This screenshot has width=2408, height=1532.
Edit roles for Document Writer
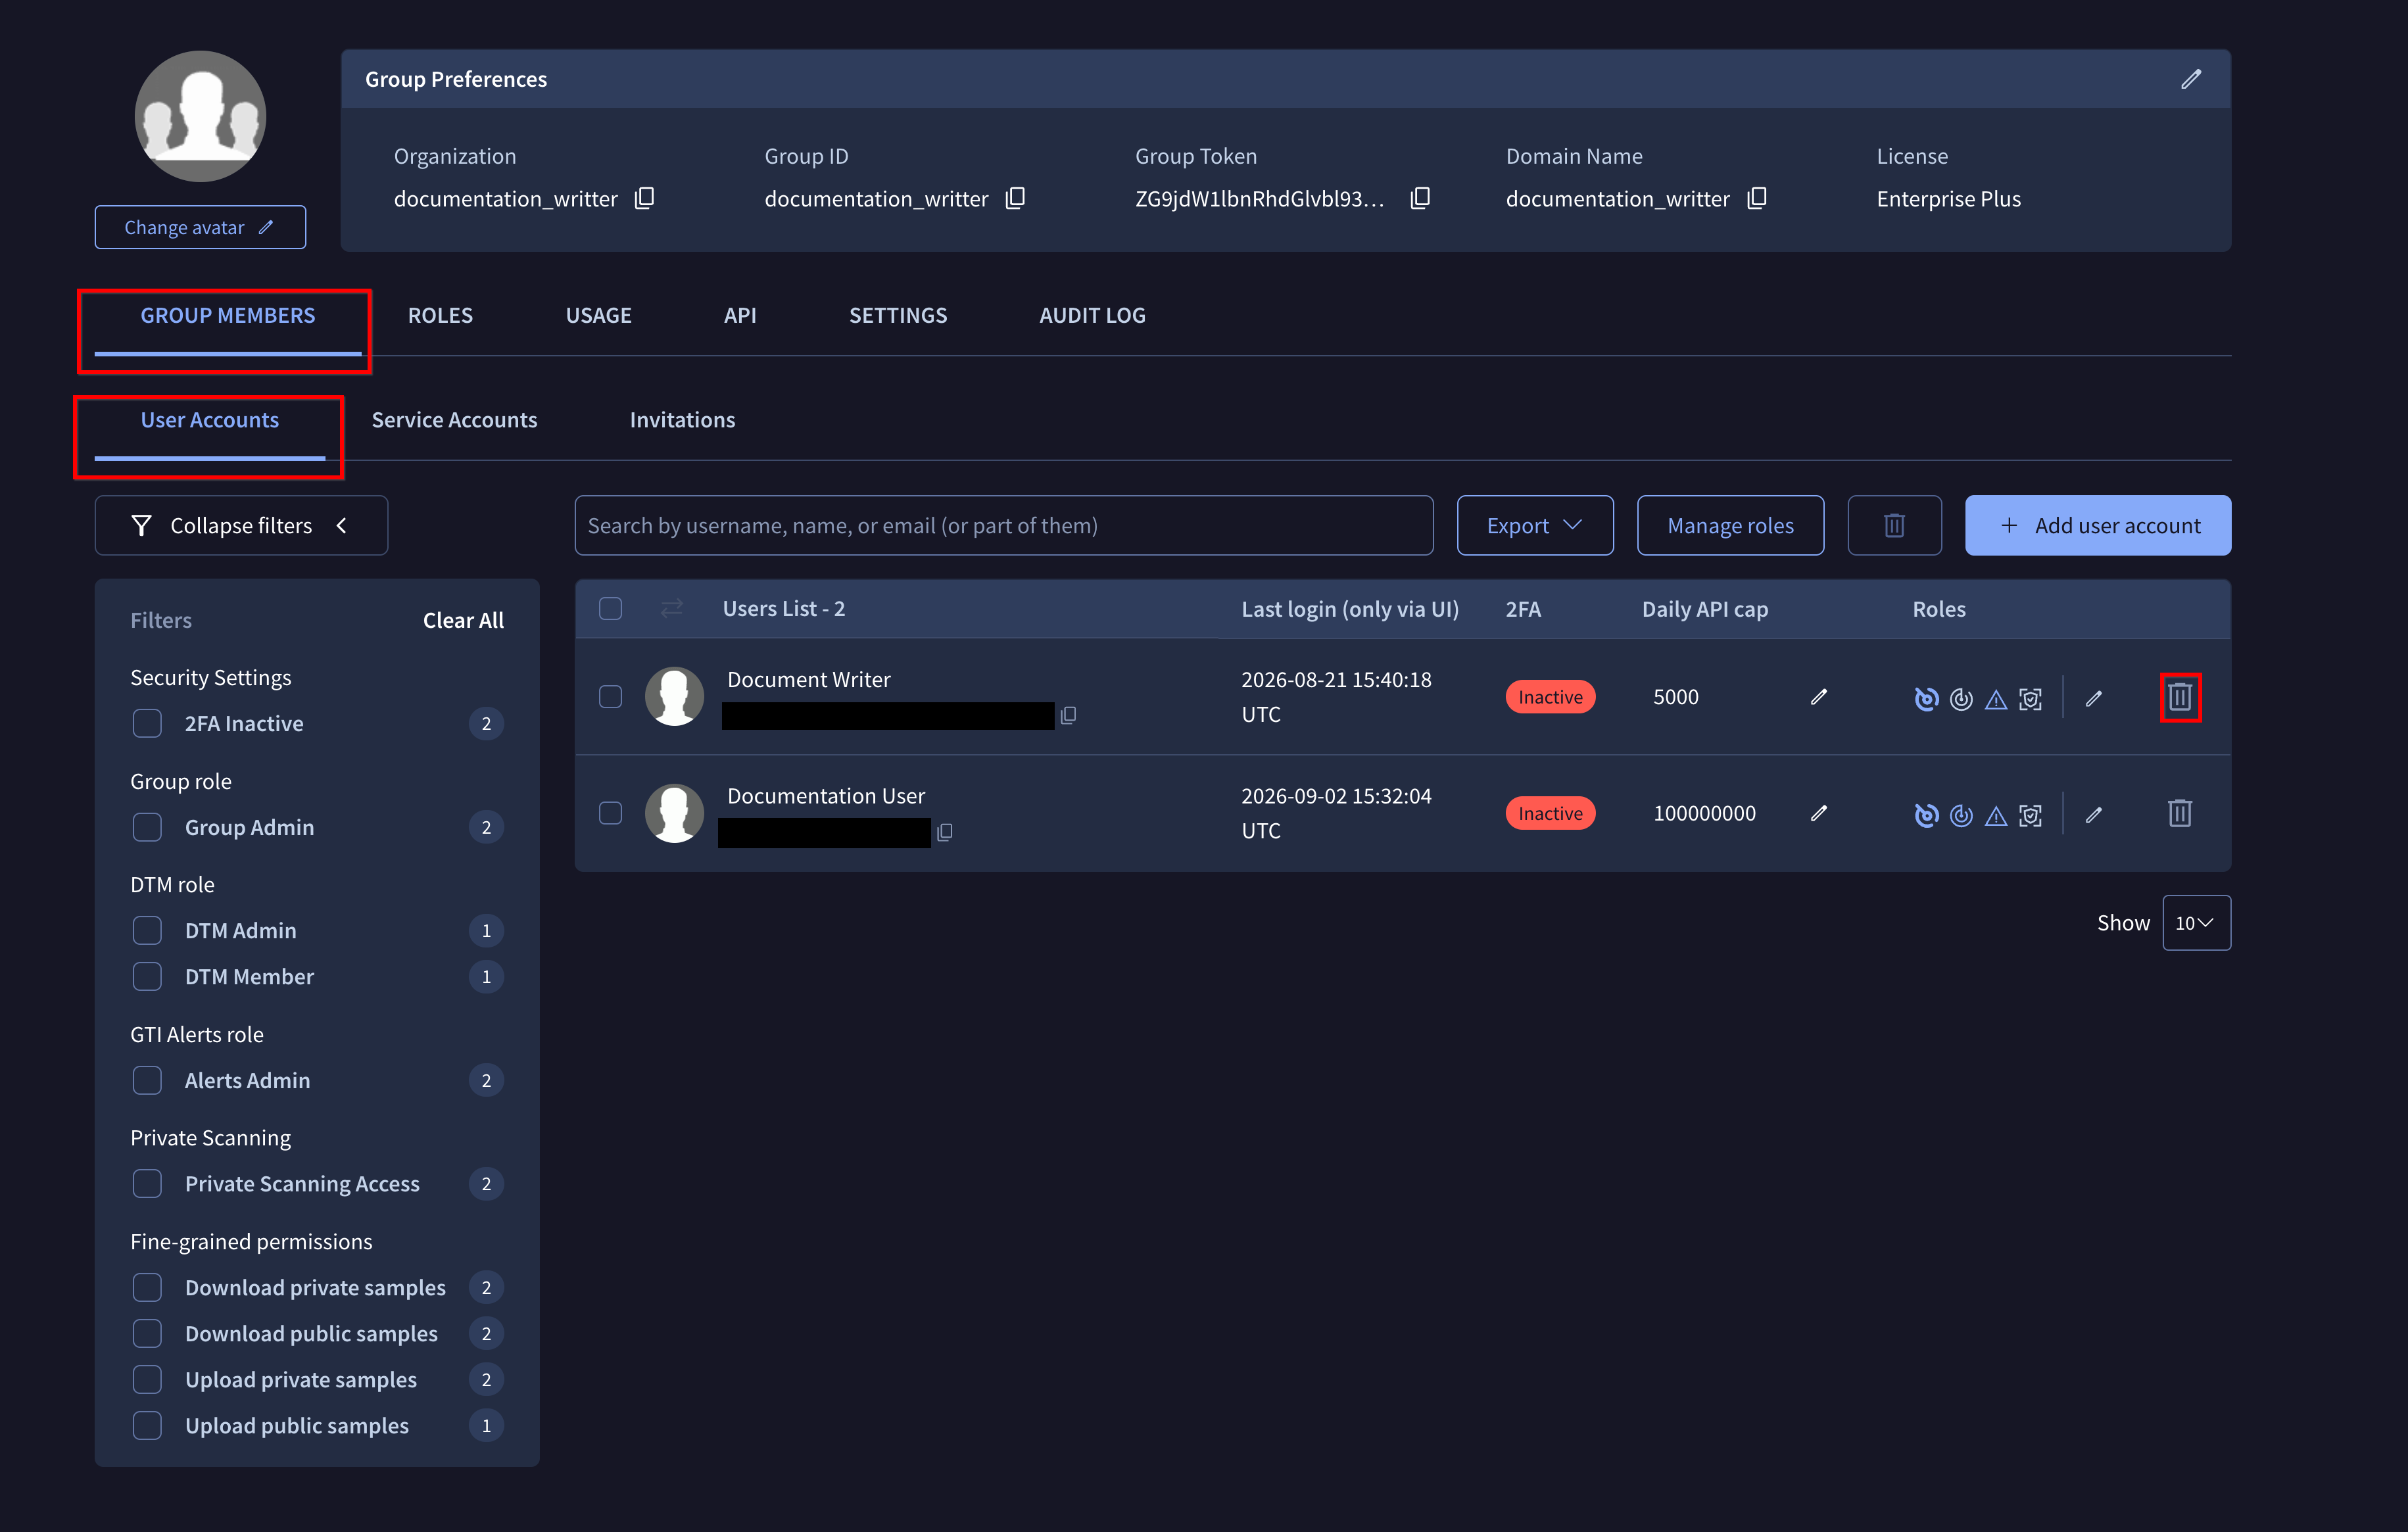pyautogui.click(x=2094, y=698)
